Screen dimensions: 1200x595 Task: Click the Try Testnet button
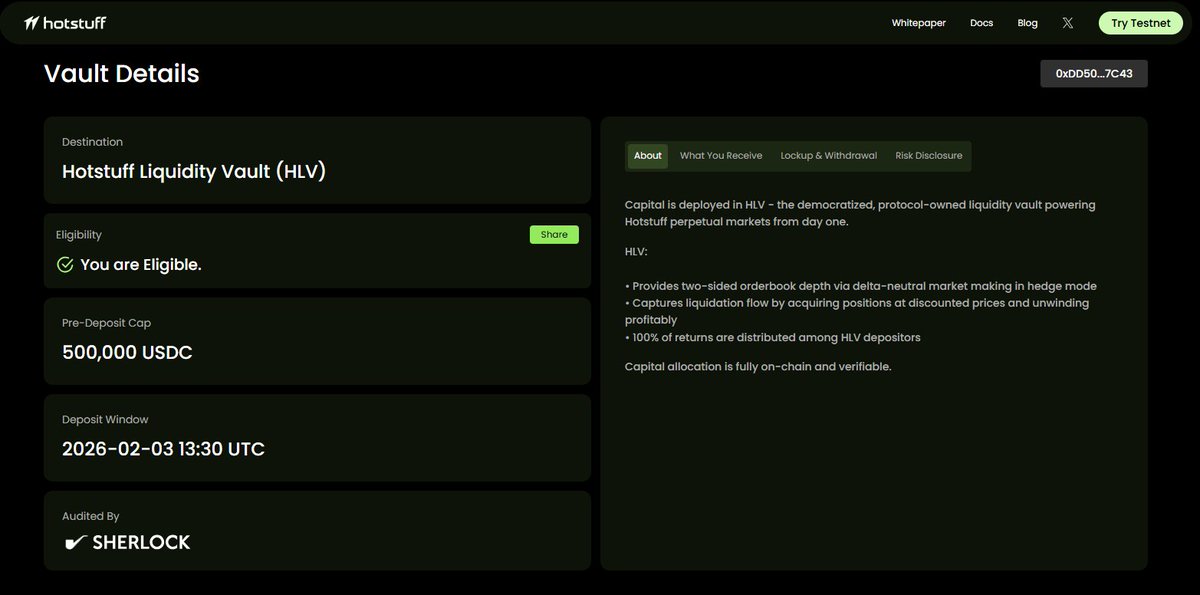coord(1140,23)
